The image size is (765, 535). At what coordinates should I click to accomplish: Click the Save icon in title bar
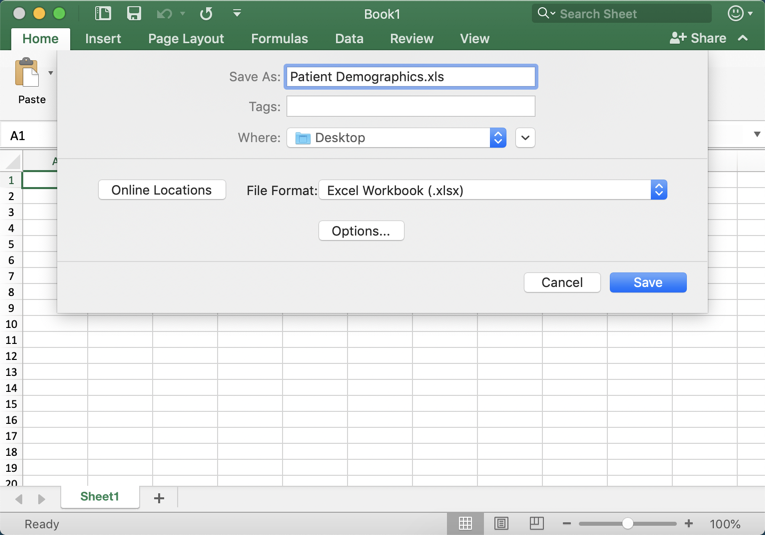tap(134, 14)
